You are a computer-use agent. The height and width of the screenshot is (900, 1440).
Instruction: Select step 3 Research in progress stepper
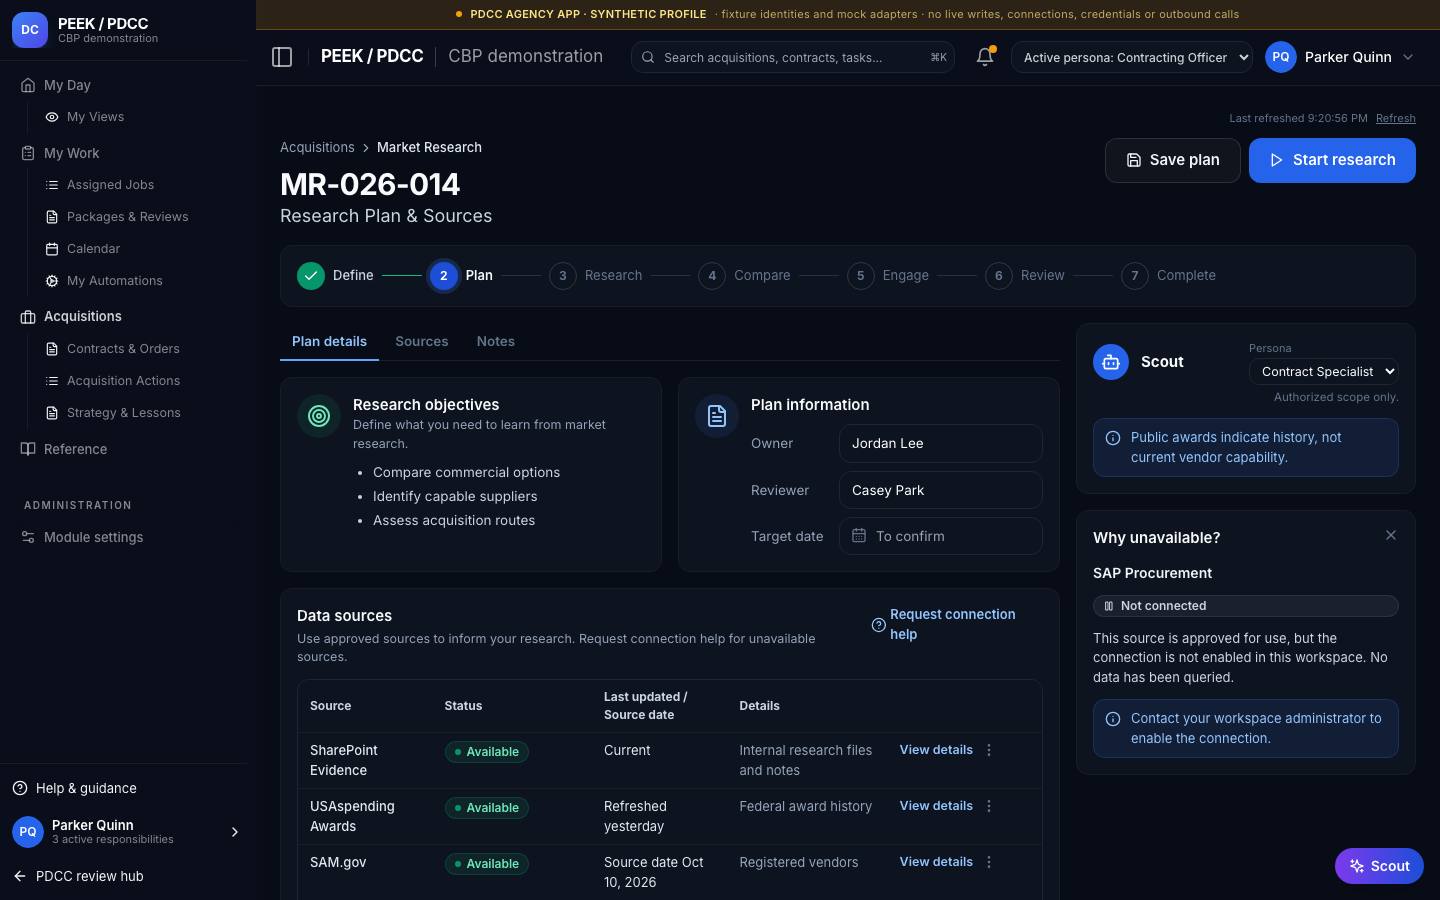(596, 275)
